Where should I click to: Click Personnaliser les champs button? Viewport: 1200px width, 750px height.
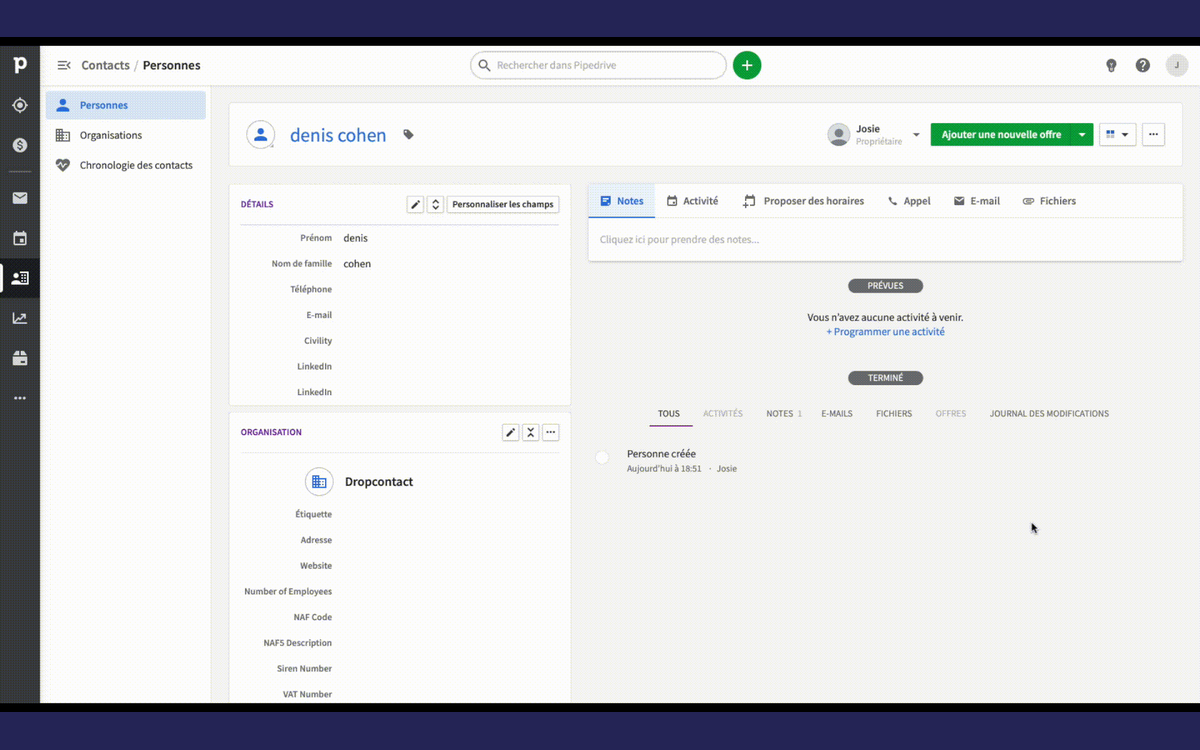[502, 204]
